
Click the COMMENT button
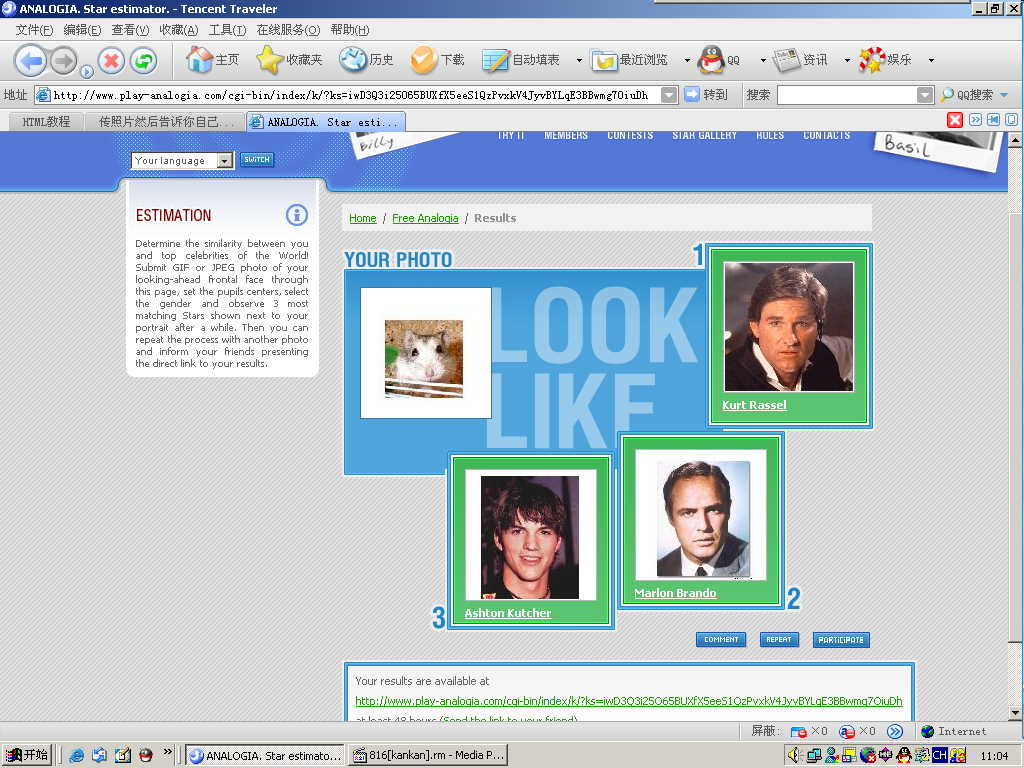coord(721,640)
